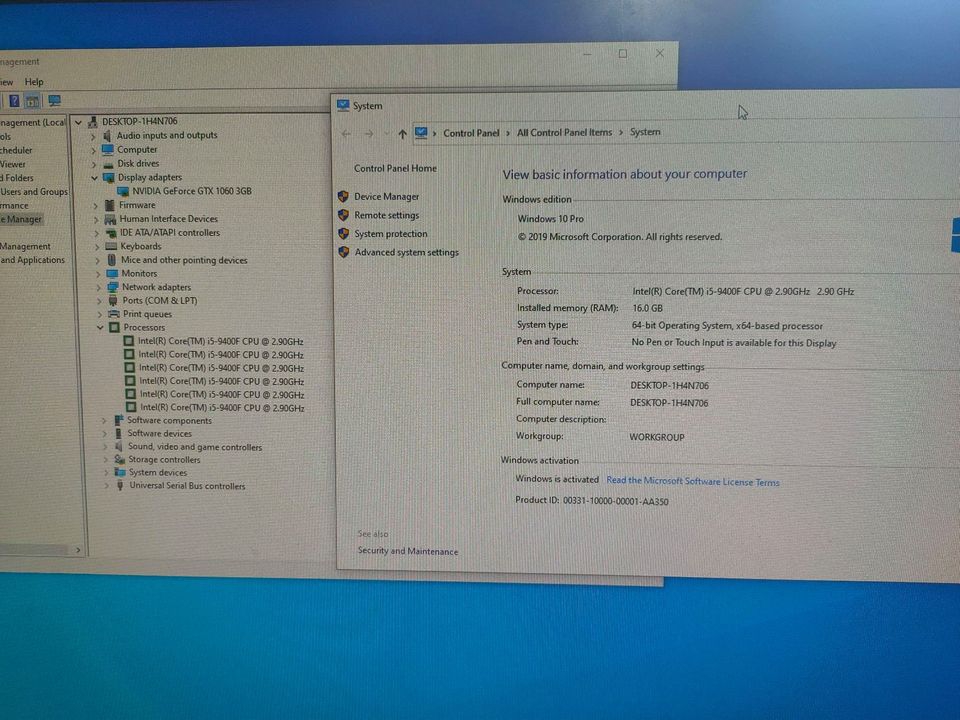Open Advanced system settings link

[x=407, y=252]
